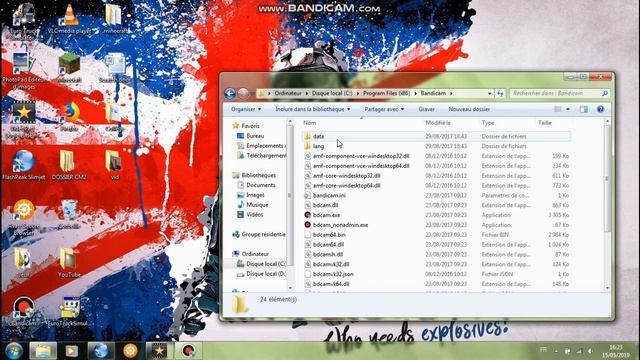Click Graver toolbar button
Viewport: 640px width, 360px height.
click(x=427, y=109)
